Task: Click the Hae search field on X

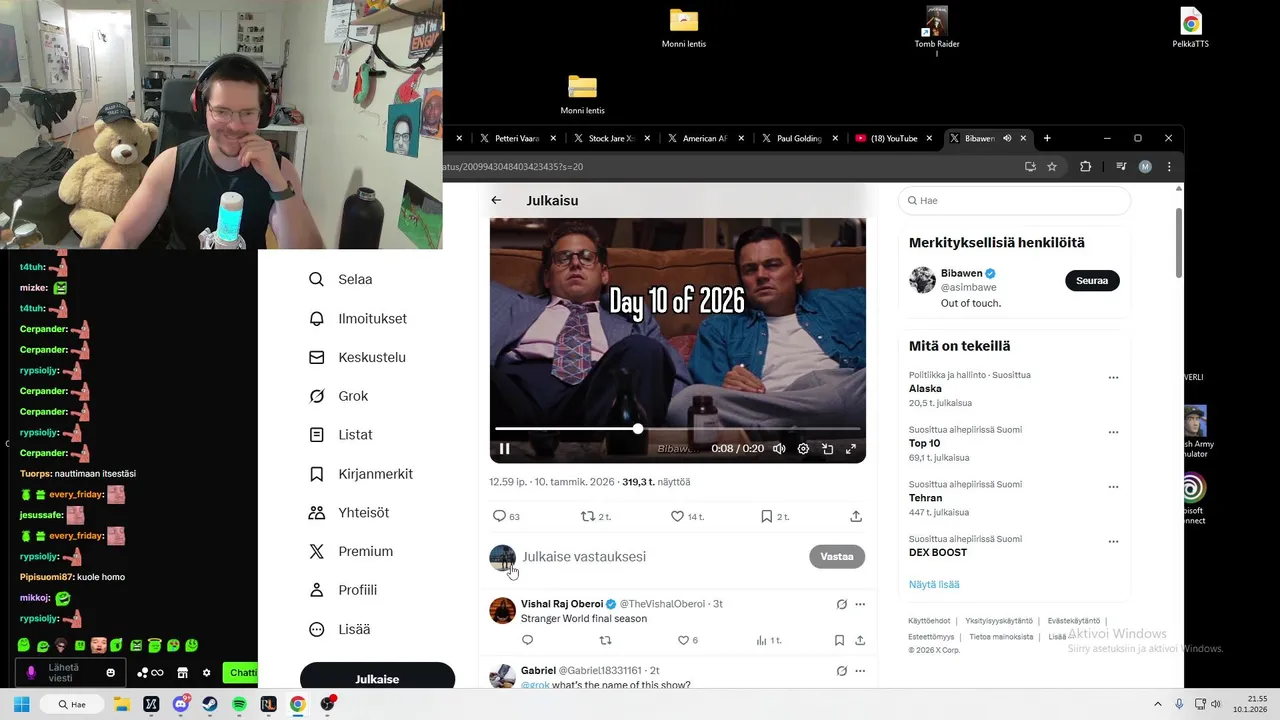Action: click(x=1014, y=201)
